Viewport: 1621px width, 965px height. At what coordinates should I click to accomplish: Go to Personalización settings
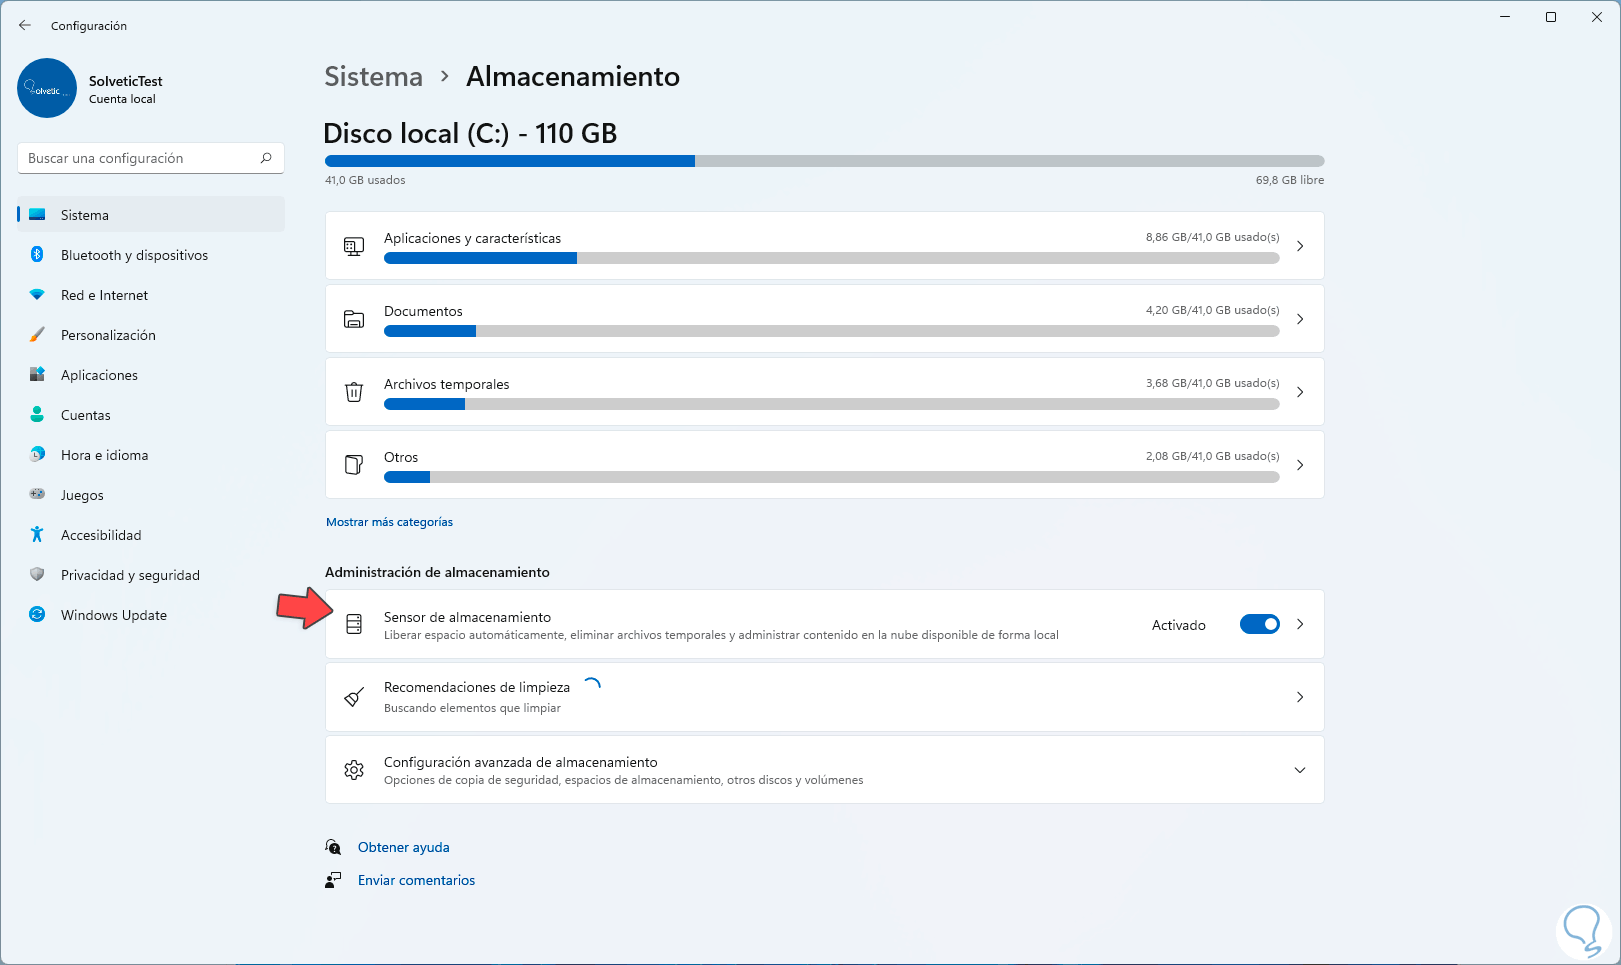click(x=108, y=335)
